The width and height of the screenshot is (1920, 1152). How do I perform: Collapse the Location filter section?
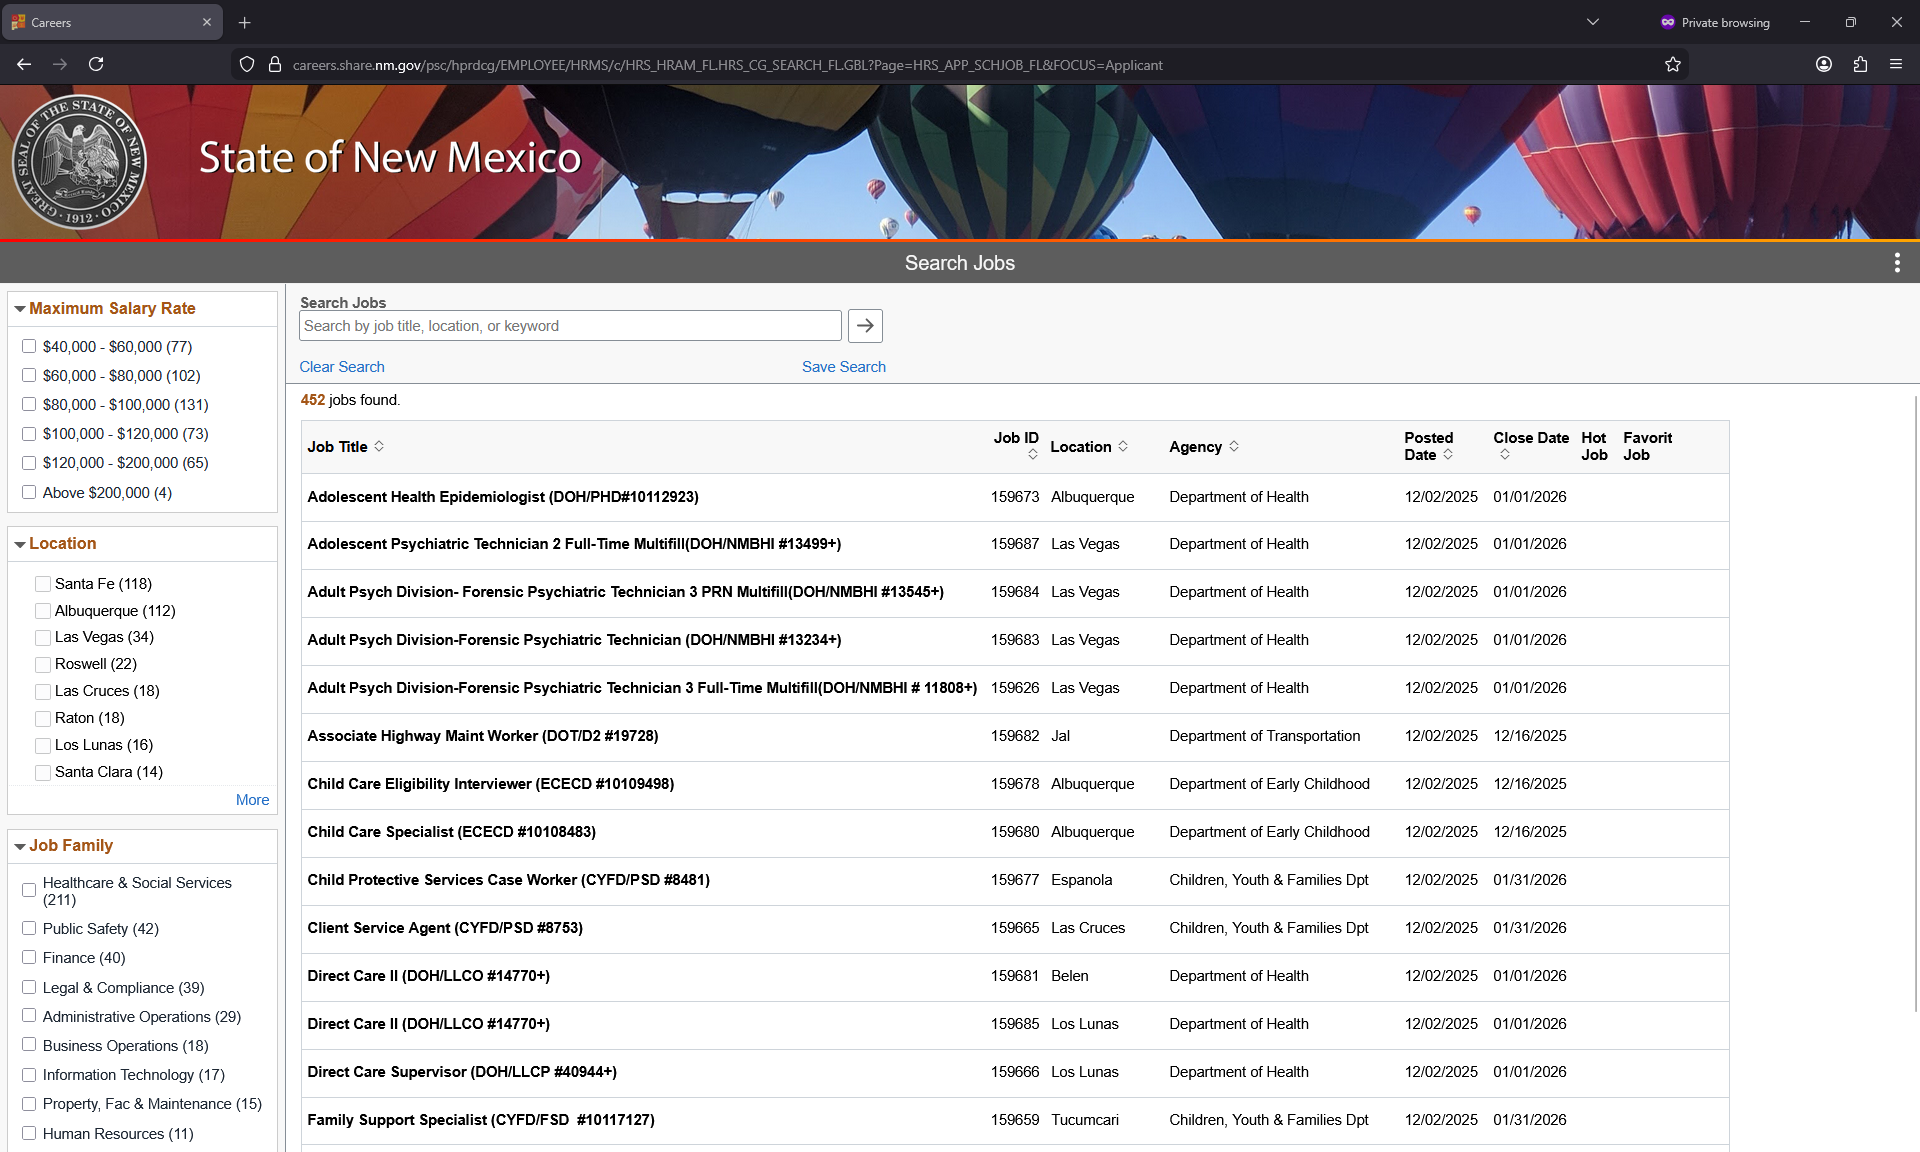tap(20, 544)
